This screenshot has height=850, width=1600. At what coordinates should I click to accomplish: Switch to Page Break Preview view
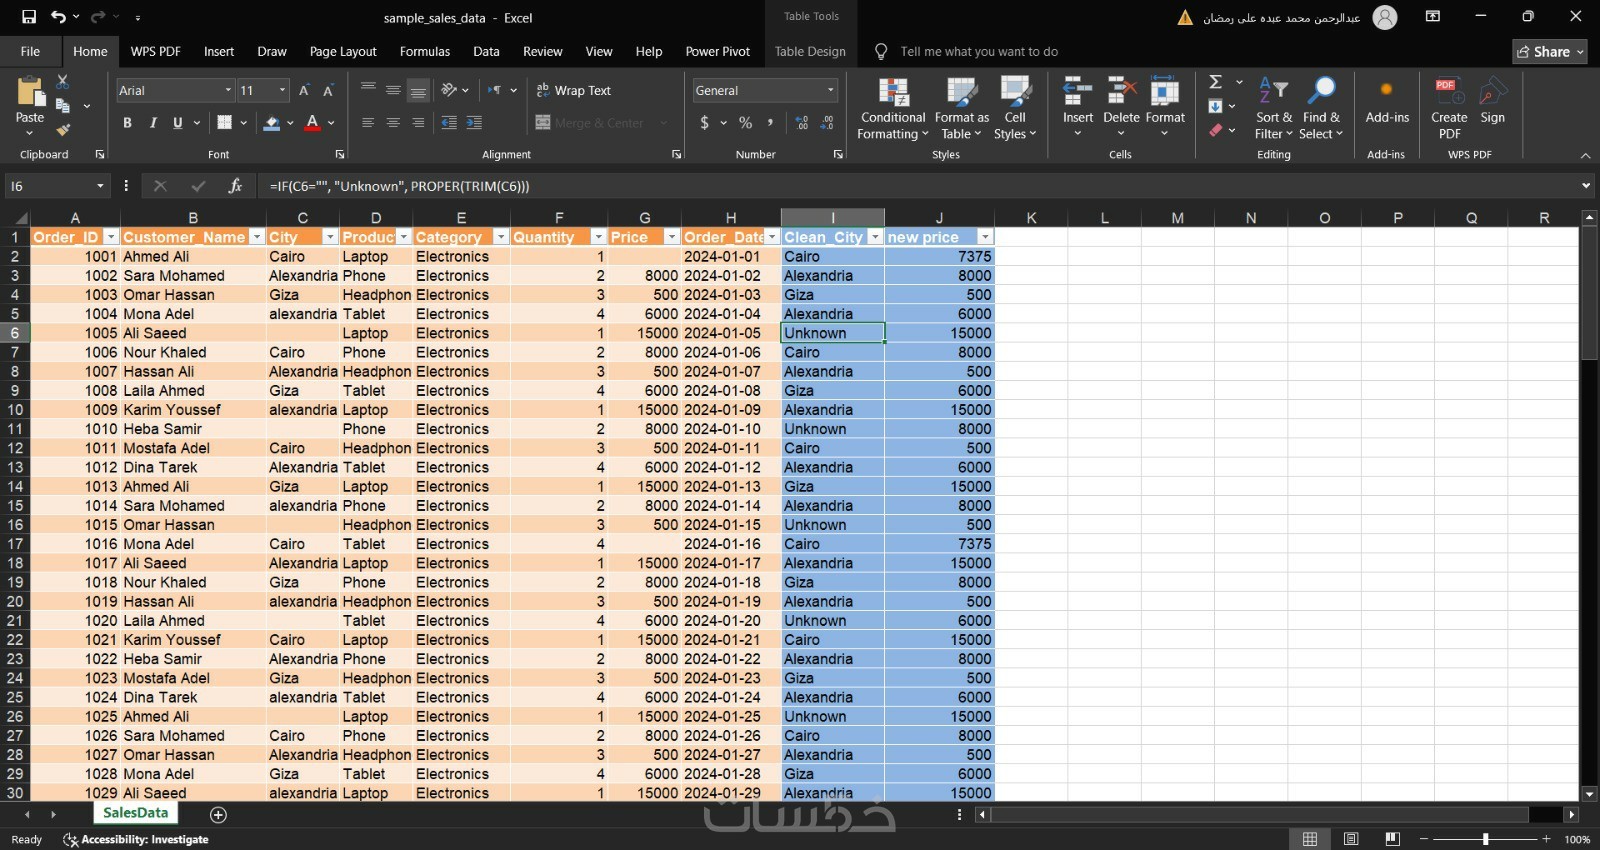pos(1392,839)
